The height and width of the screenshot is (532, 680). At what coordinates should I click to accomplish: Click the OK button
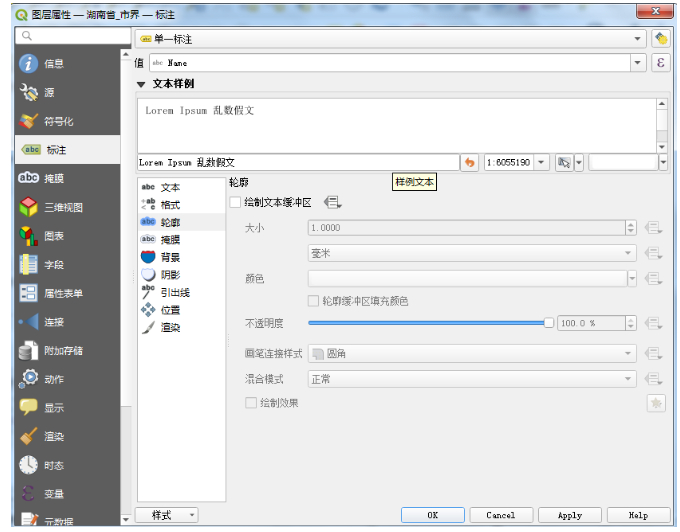pyautogui.click(x=432, y=515)
